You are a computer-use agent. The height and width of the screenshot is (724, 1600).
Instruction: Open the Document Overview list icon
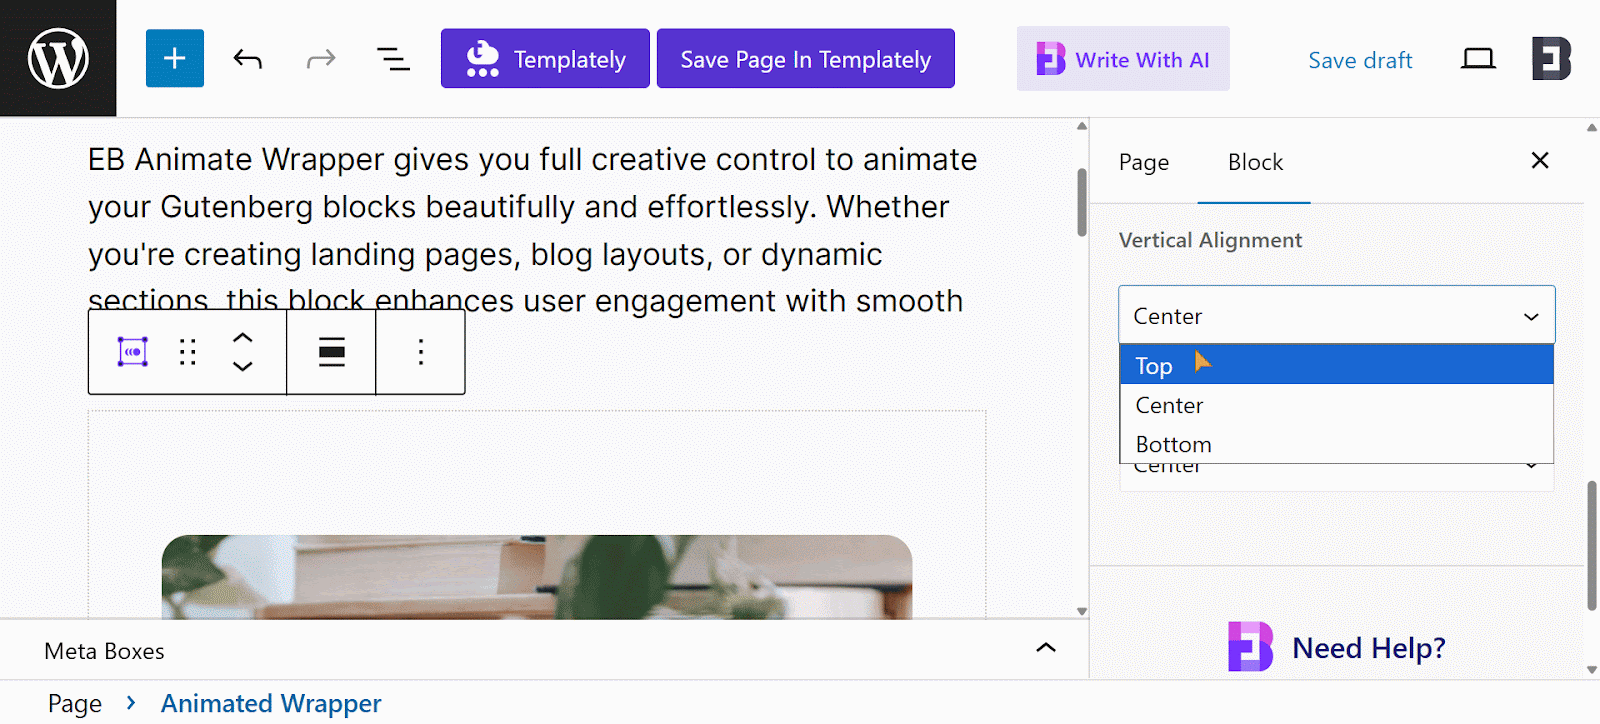[393, 60]
